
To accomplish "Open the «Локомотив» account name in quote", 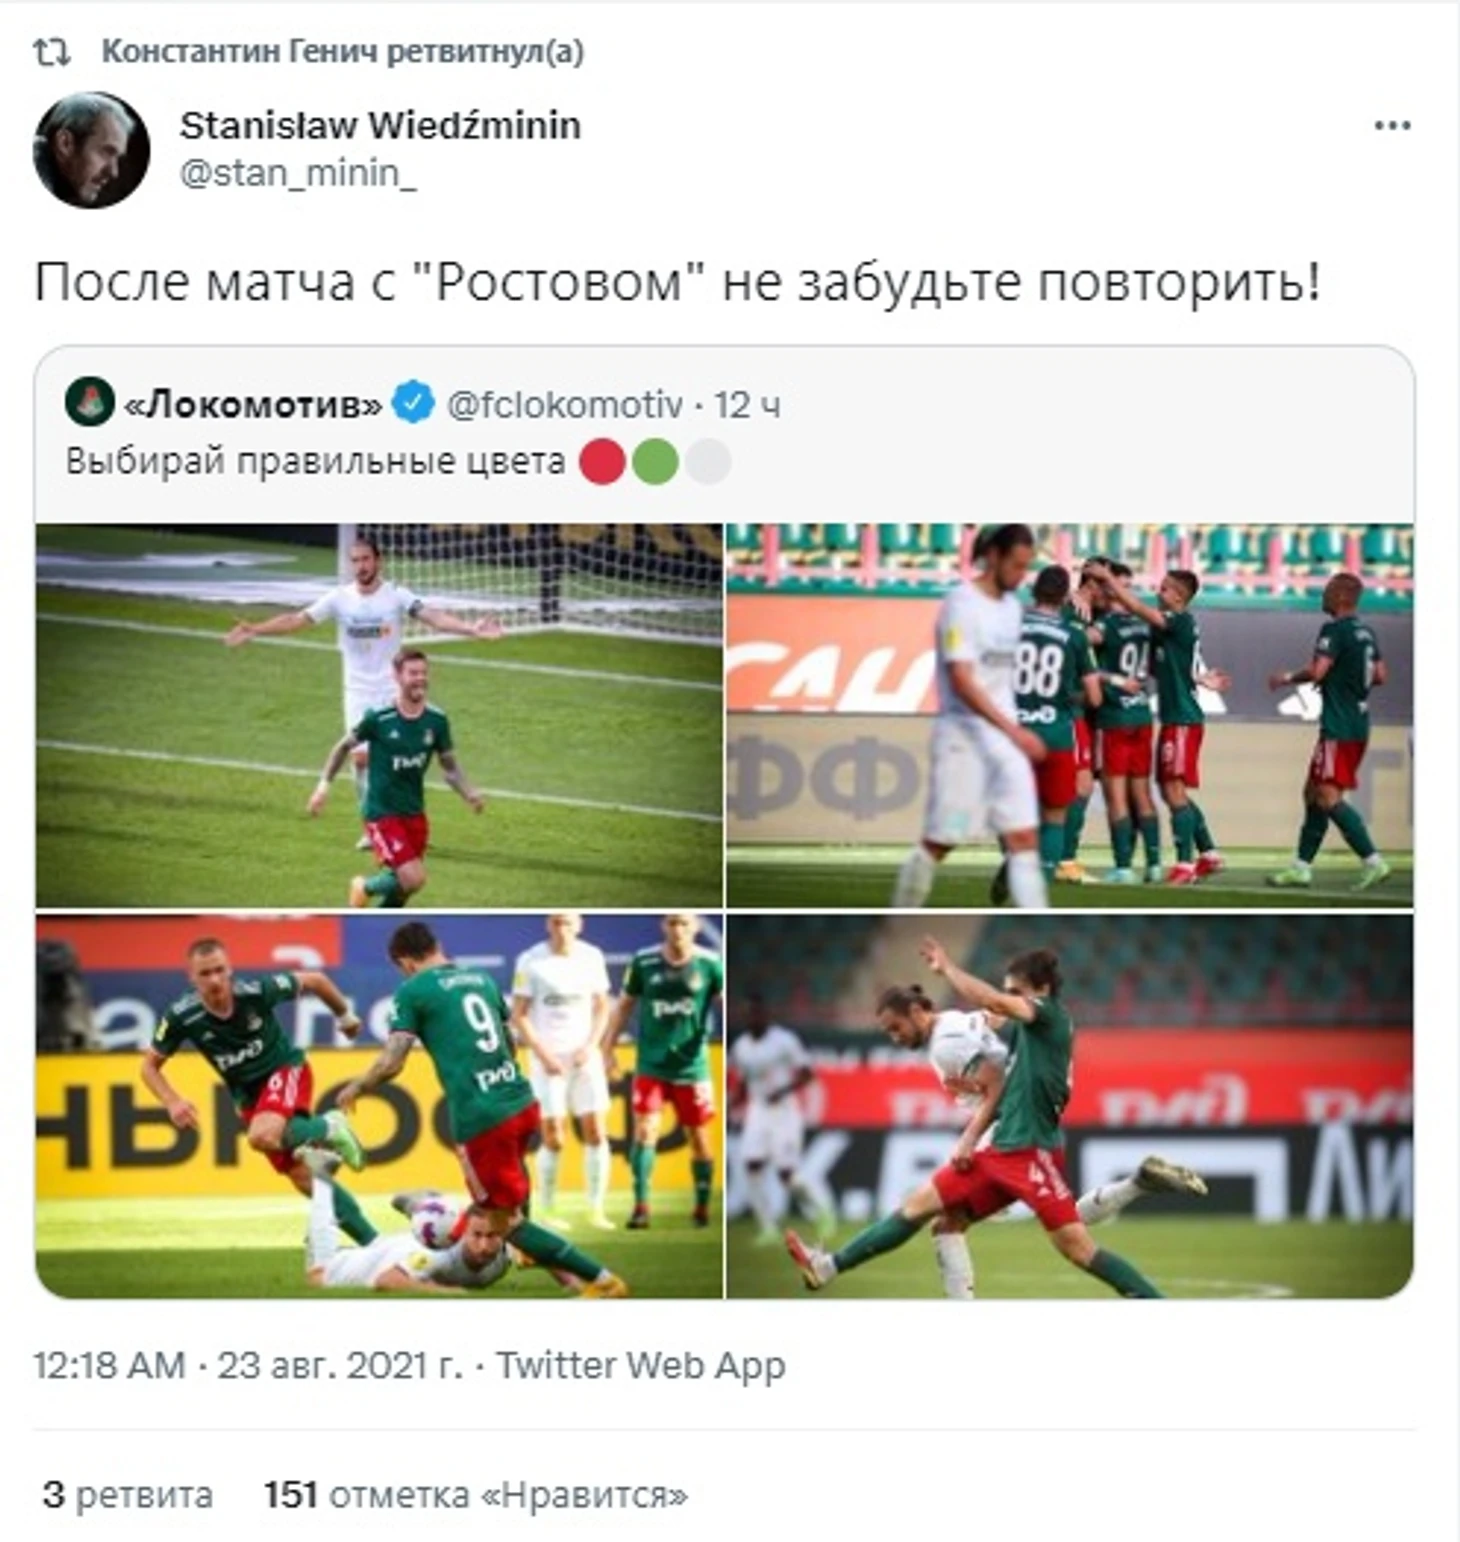I will click(x=253, y=404).
